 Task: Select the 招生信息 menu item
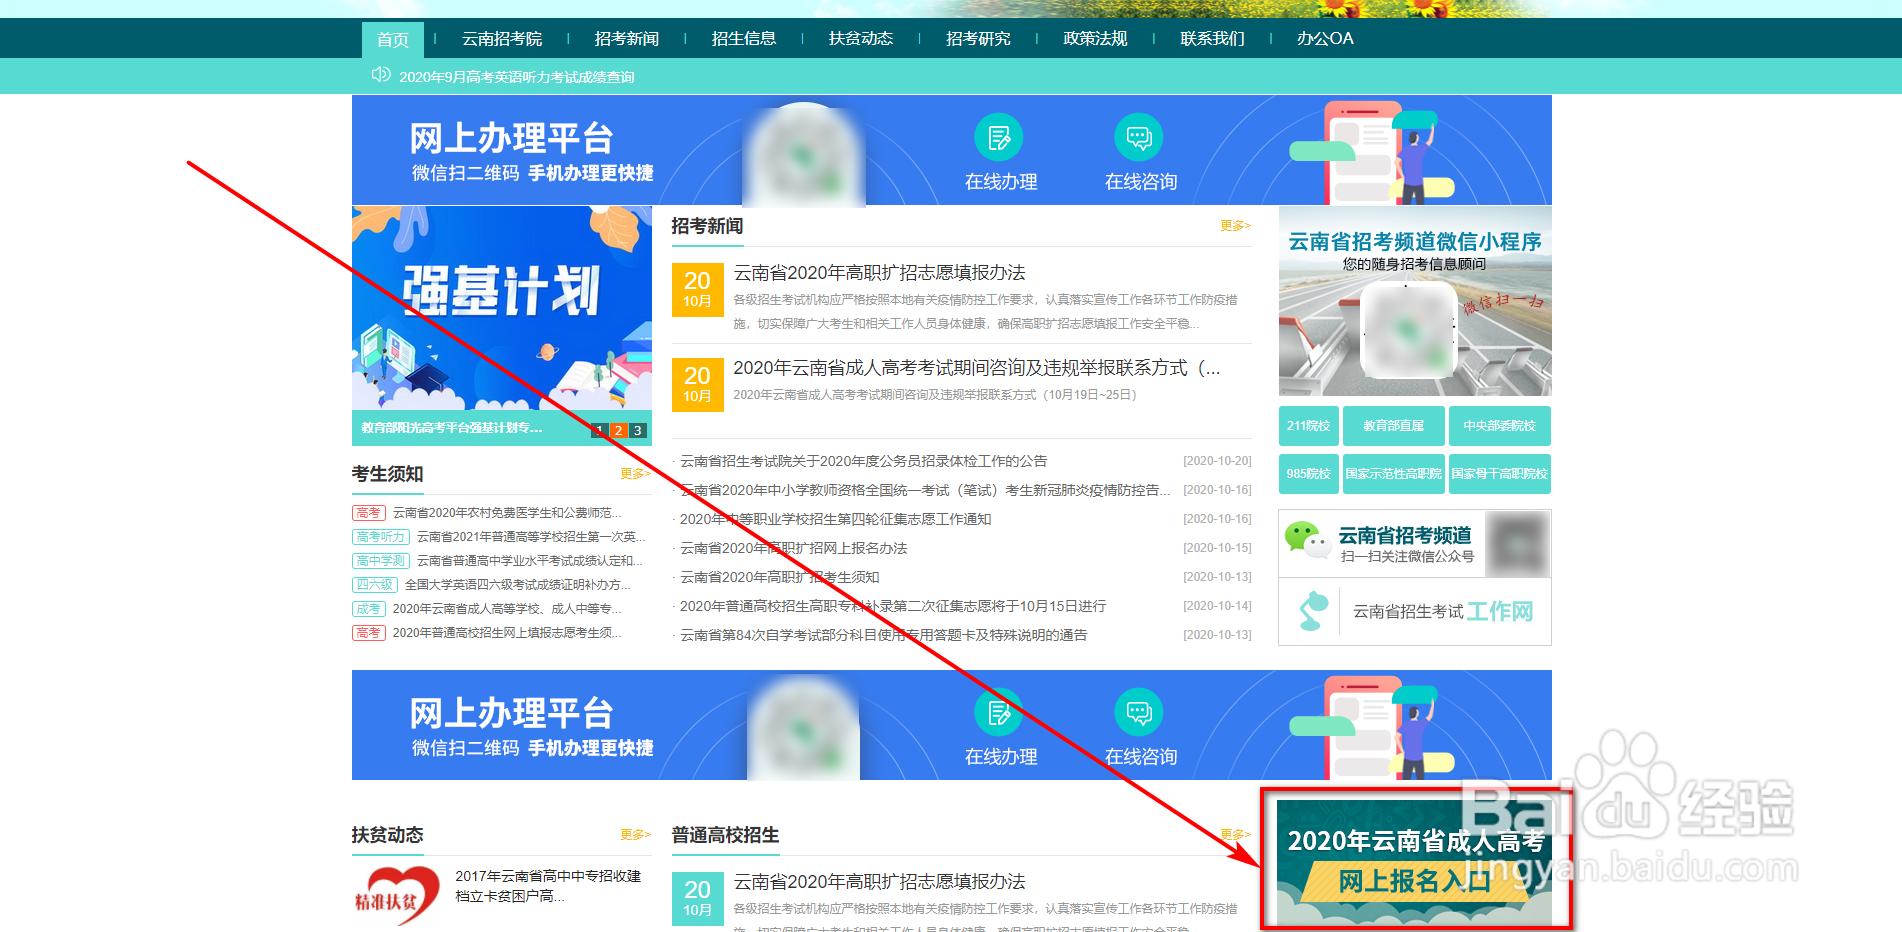point(744,39)
